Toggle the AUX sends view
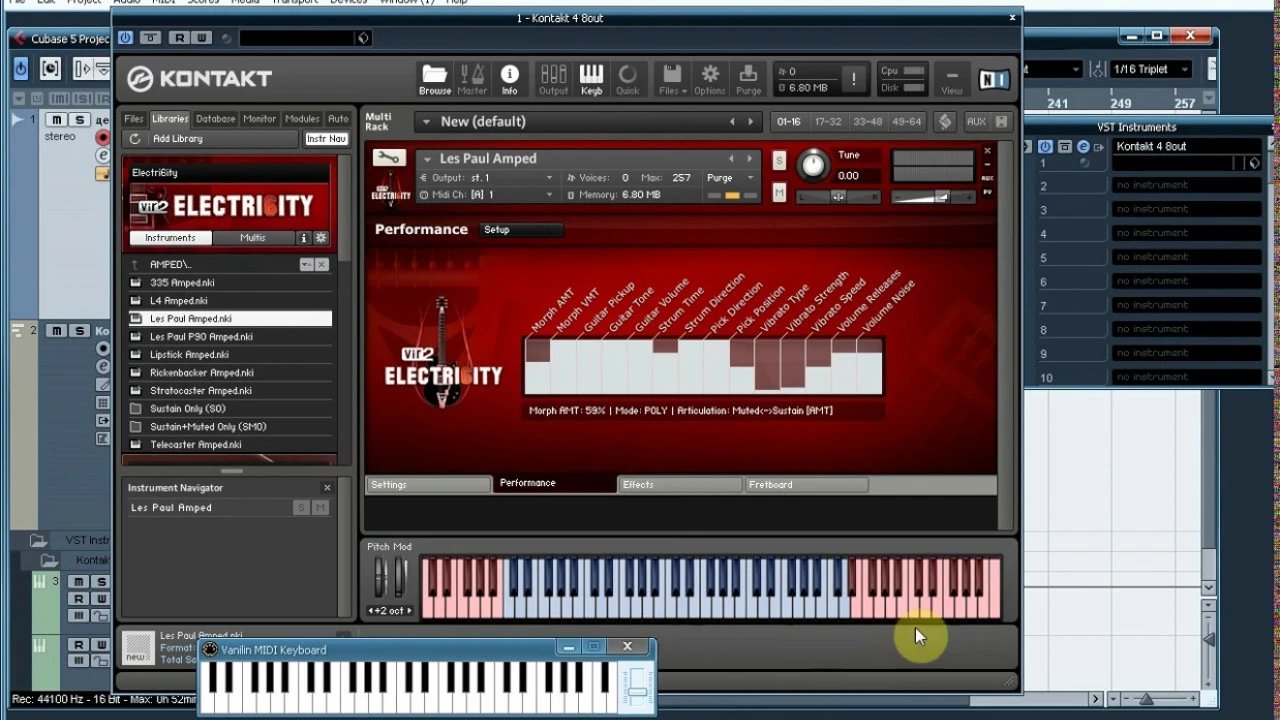Image resolution: width=1280 pixels, height=720 pixels. tap(976, 121)
